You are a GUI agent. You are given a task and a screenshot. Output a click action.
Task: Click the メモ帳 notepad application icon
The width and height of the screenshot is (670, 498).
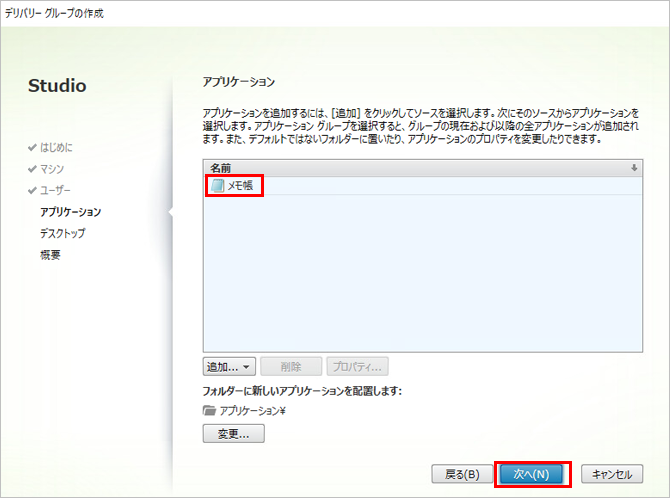point(218,186)
